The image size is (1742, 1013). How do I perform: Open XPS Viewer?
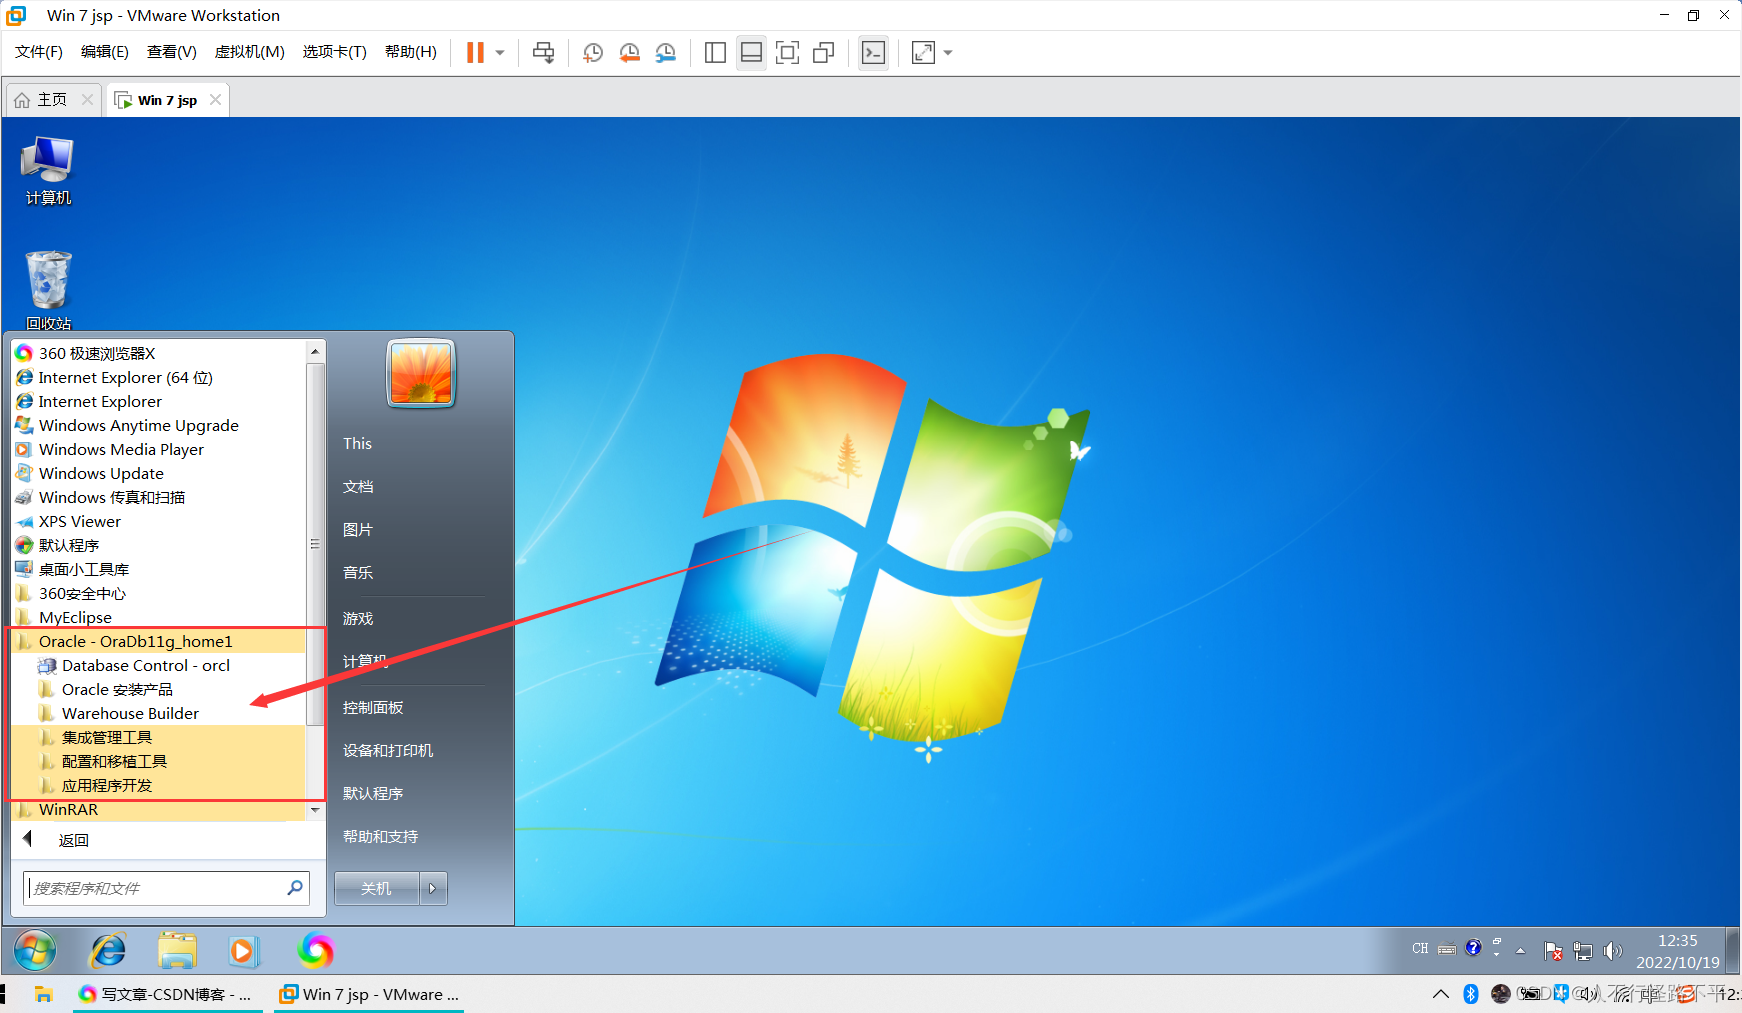[x=160, y=521]
